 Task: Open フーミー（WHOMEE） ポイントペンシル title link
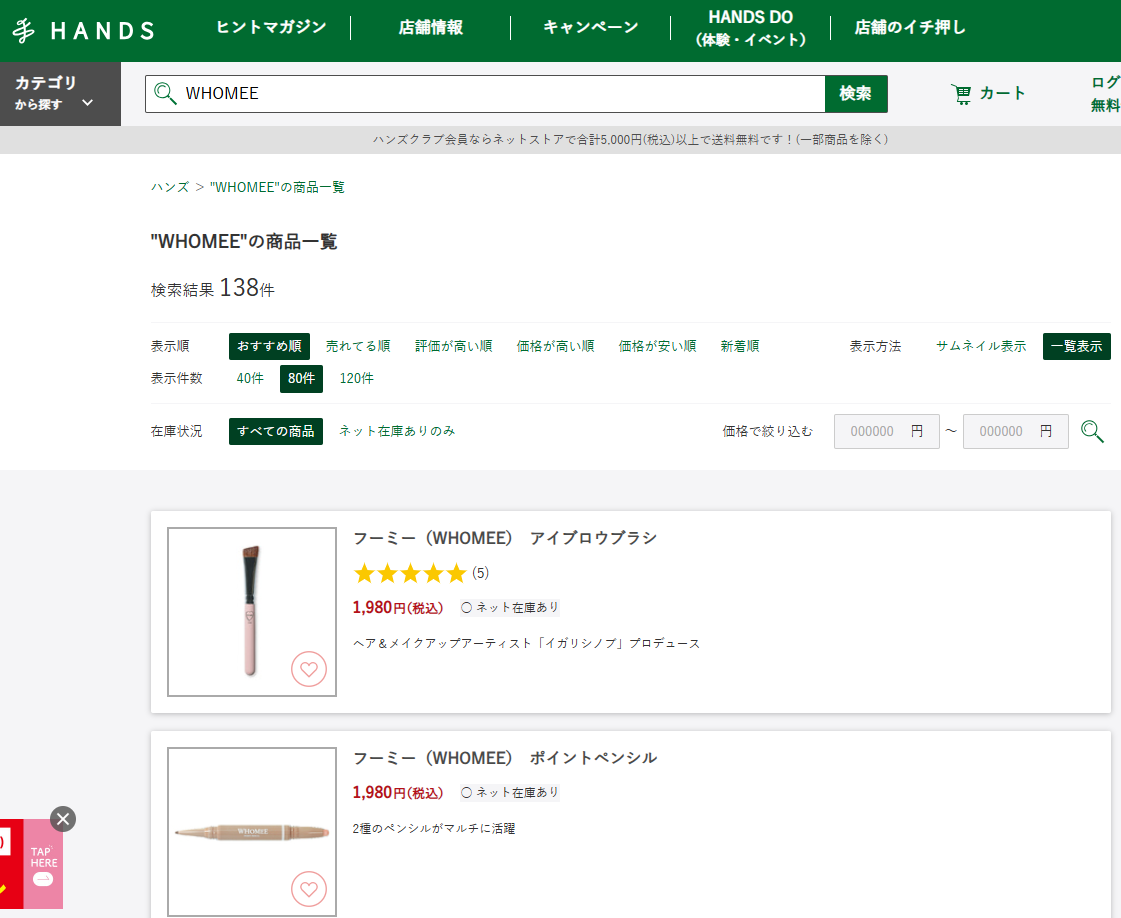(x=505, y=758)
